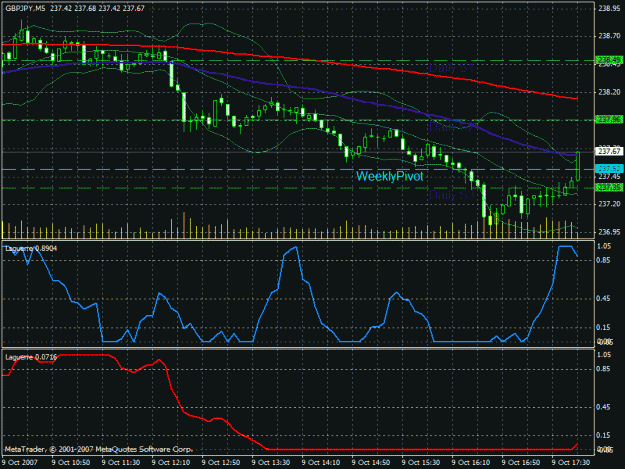Select the WeeklyPivot label on chart
This screenshot has width=625, height=469.
tap(389, 176)
